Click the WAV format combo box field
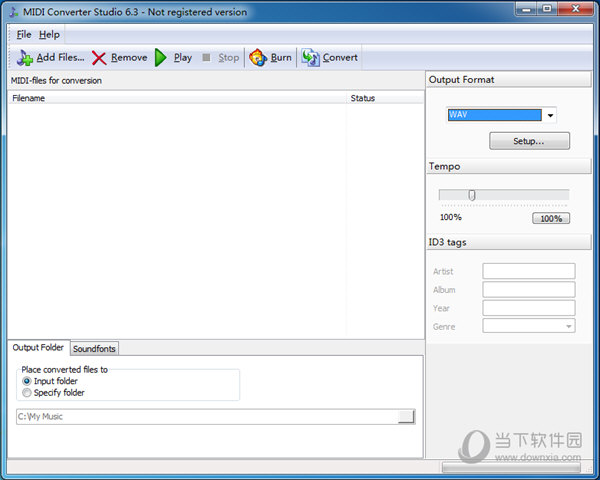The image size is (600, 480). 495,115
